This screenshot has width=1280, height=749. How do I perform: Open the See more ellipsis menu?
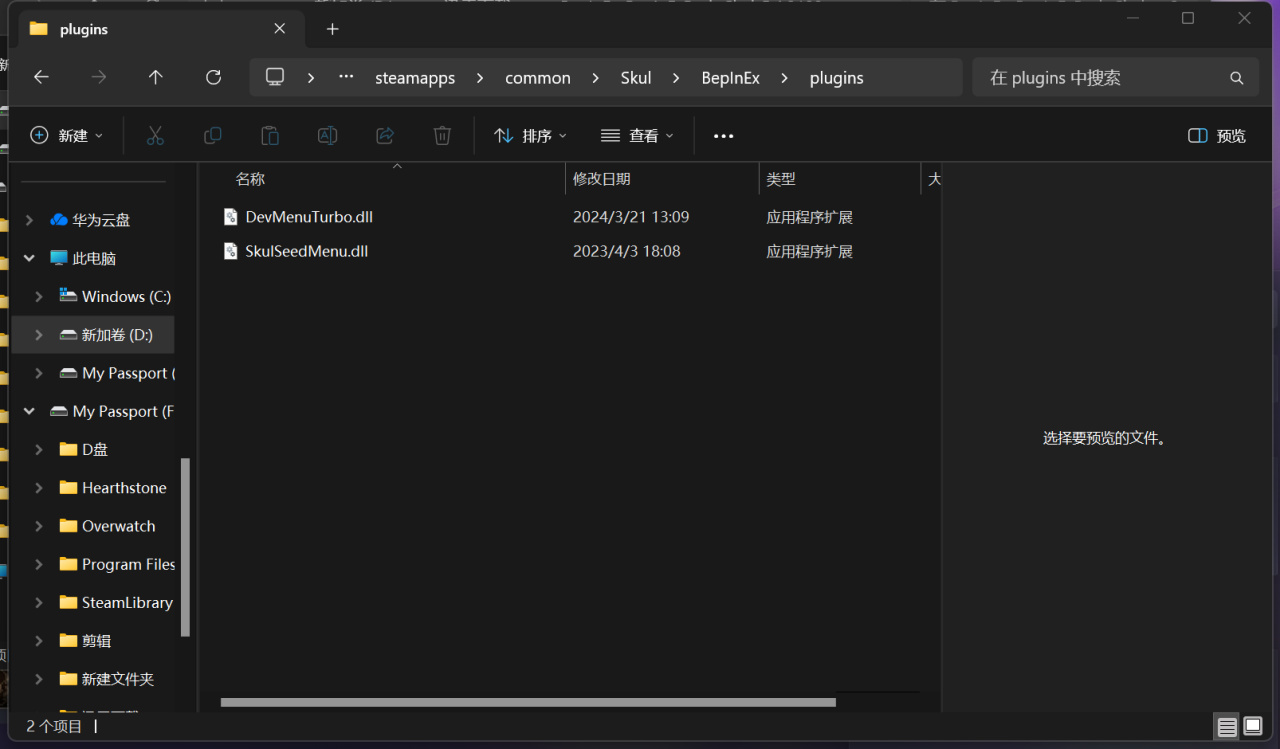pos(724,136)
